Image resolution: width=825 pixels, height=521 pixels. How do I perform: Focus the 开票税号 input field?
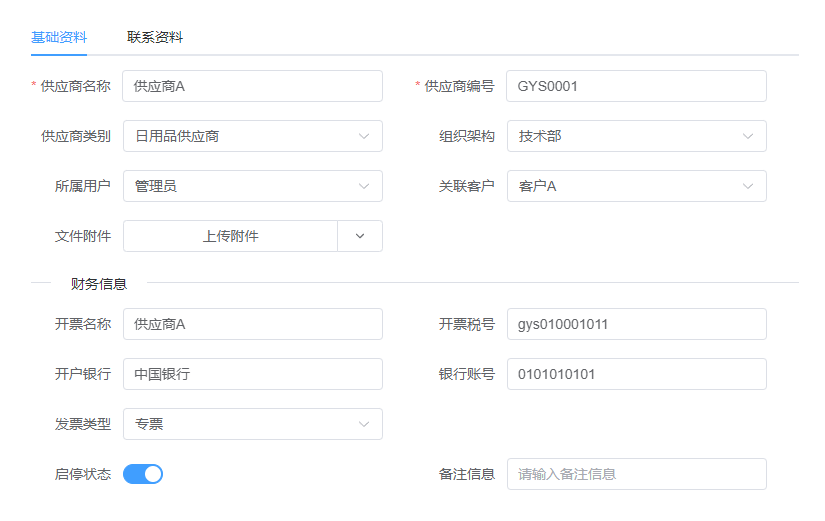pos(636,324)
